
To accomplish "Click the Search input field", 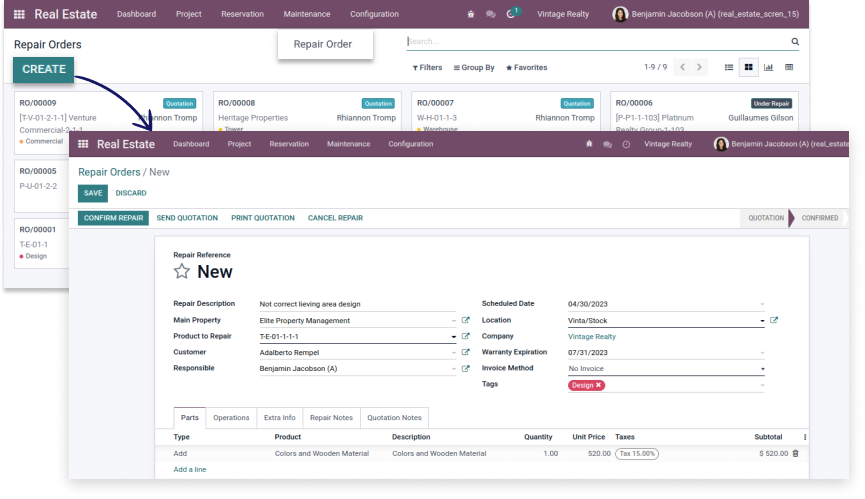I will (595, 42).
